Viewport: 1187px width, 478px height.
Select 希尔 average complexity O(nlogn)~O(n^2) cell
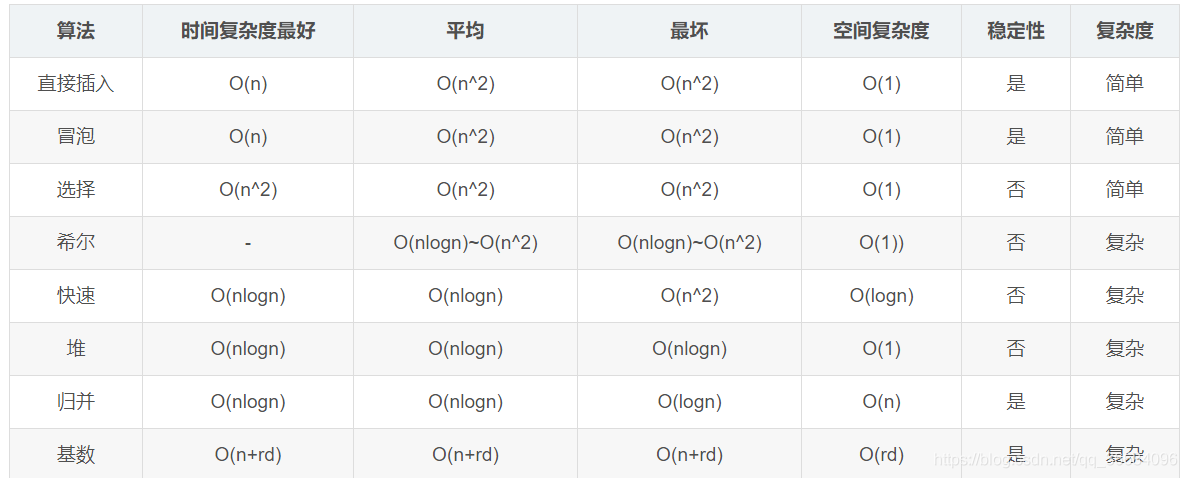click(465, 243)
